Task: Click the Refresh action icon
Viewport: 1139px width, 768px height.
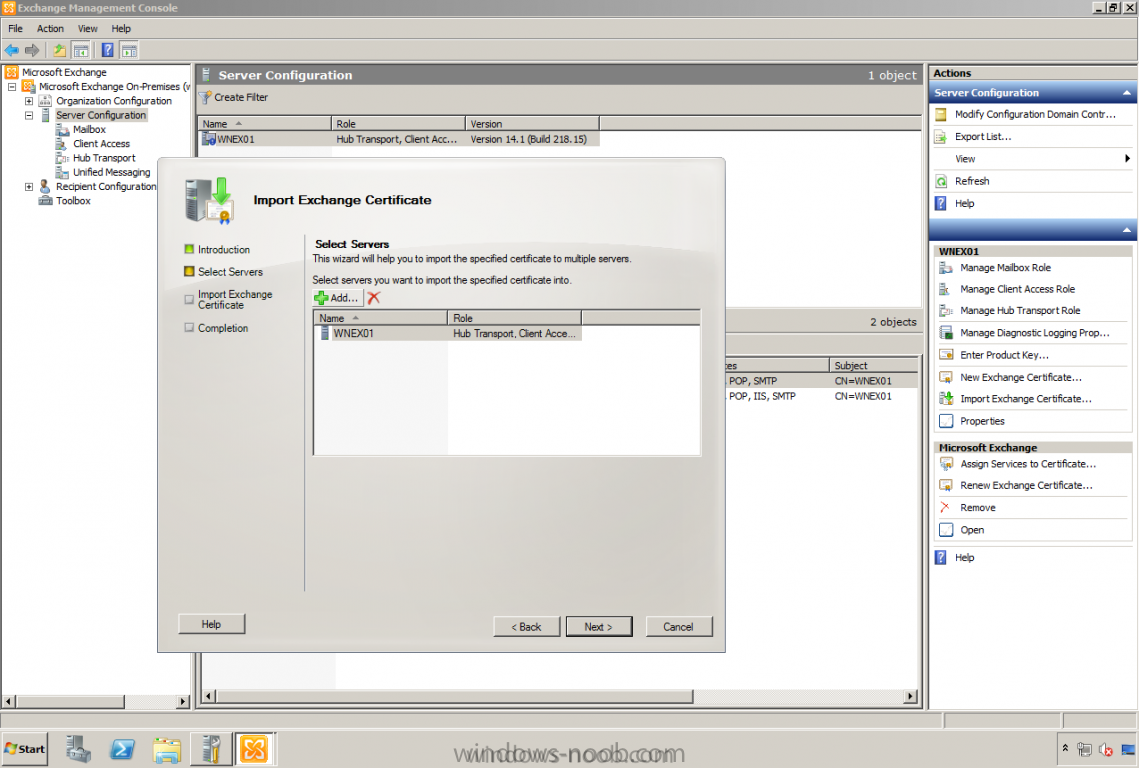Action: 941,182
